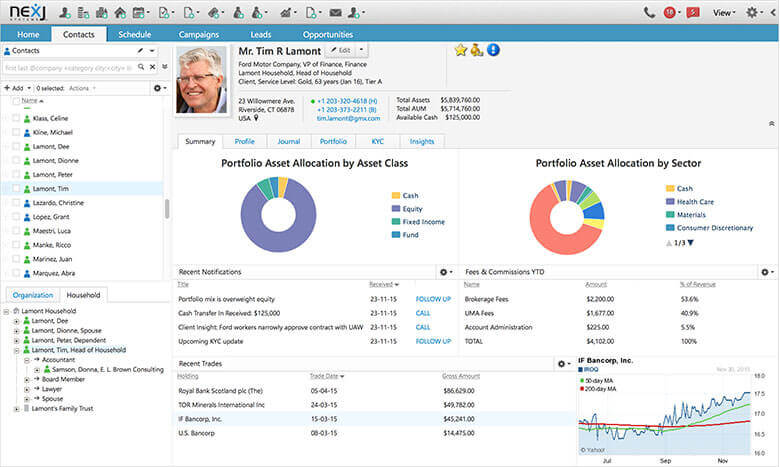Click Tim Lamont's profile photo
780x467 pixels.
click(x=201, y=81)
